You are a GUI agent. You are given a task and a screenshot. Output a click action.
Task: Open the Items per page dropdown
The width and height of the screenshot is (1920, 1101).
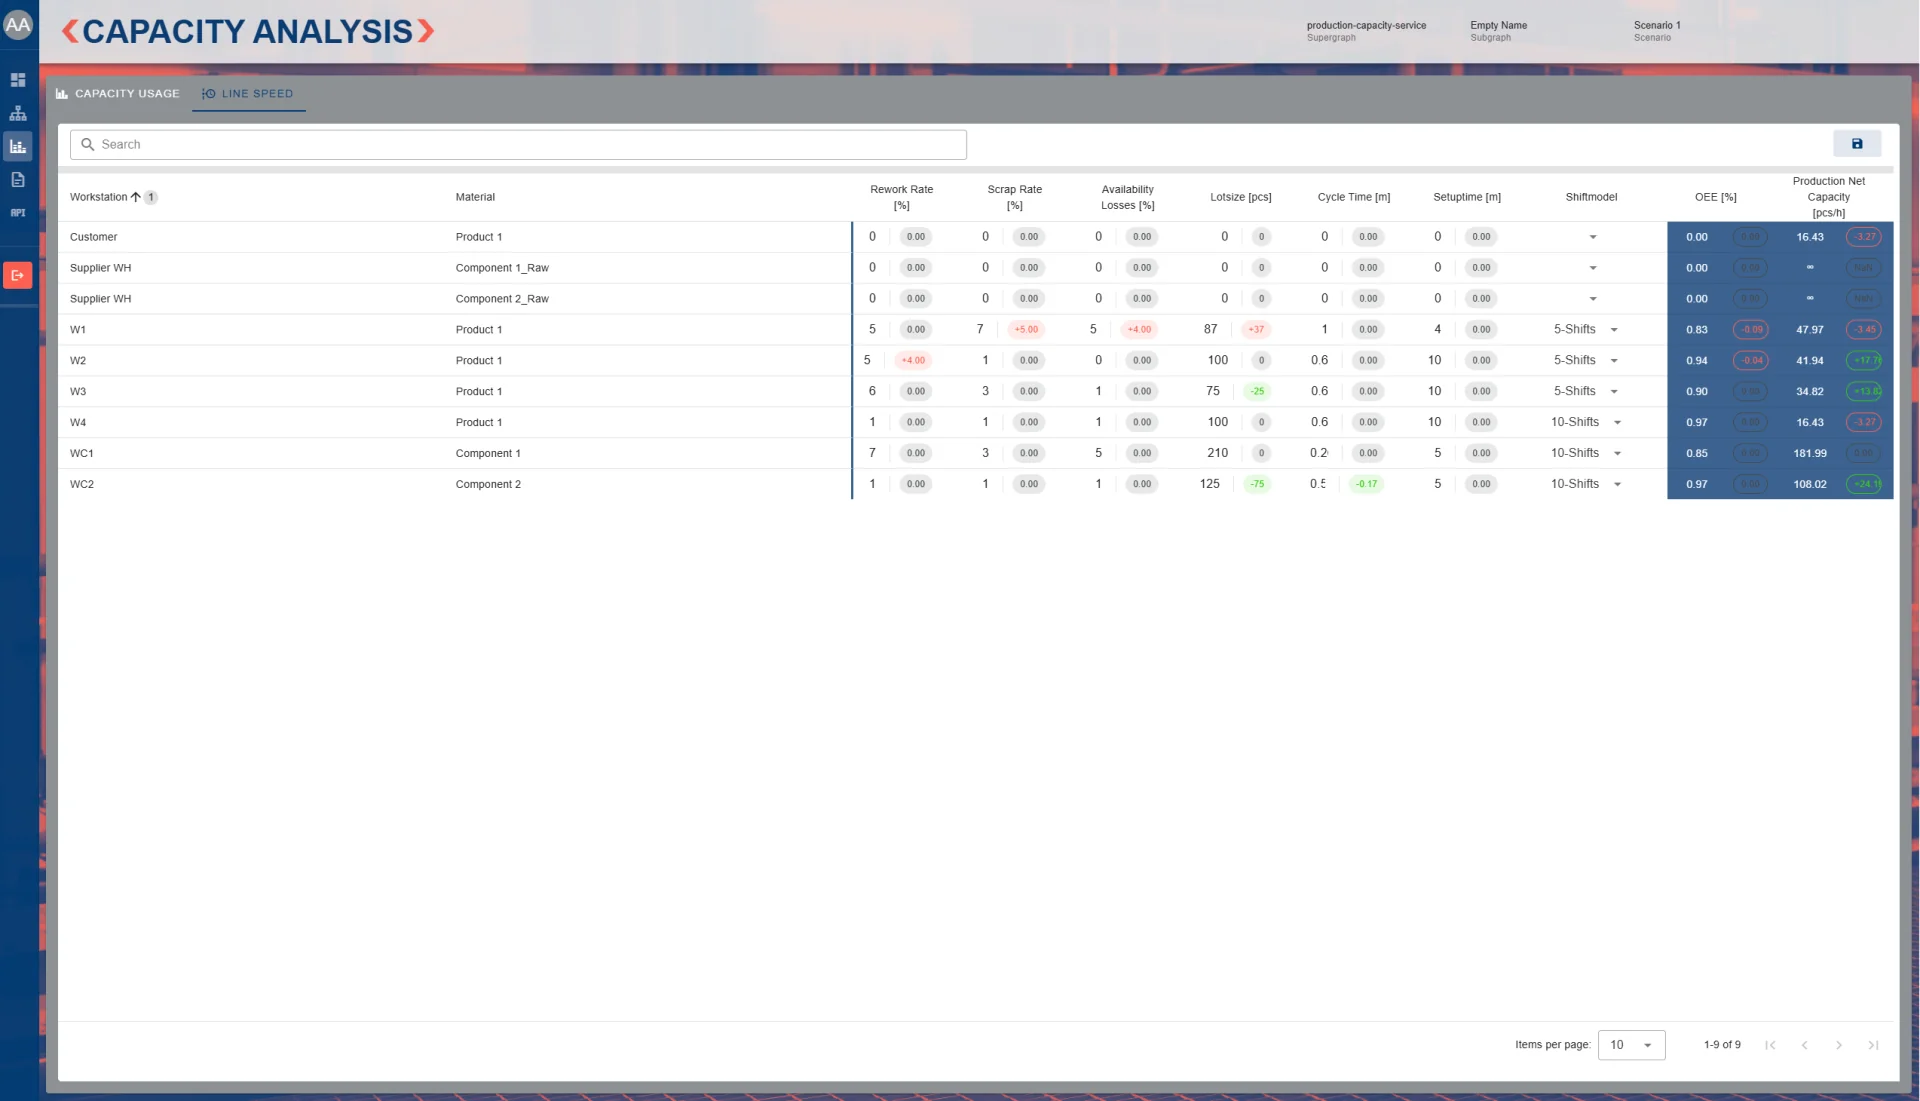pyautogui.click(x=1631, y=1045)
